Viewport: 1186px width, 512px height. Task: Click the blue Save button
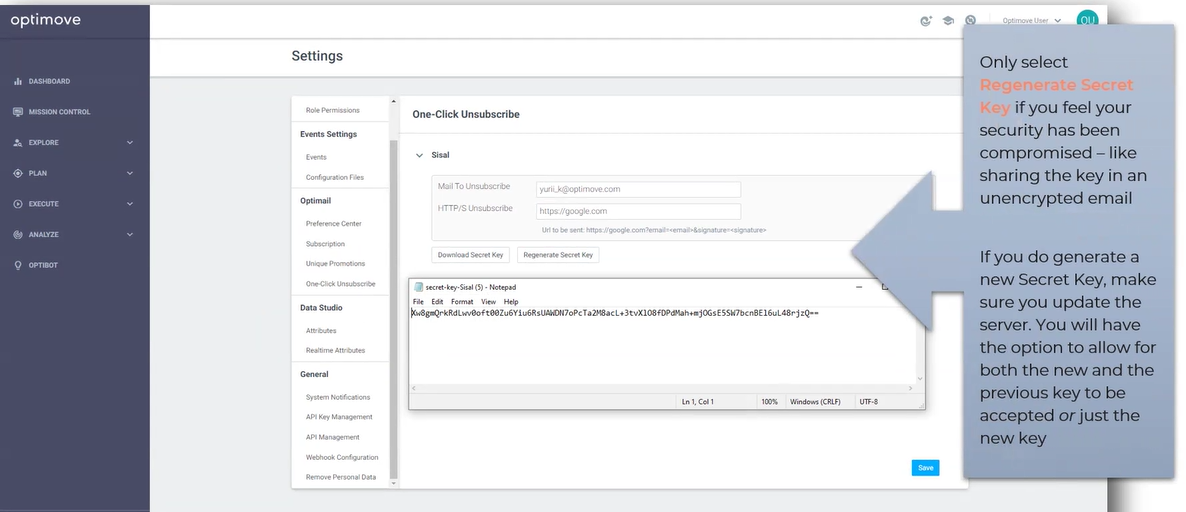click(x=926, y=468)
